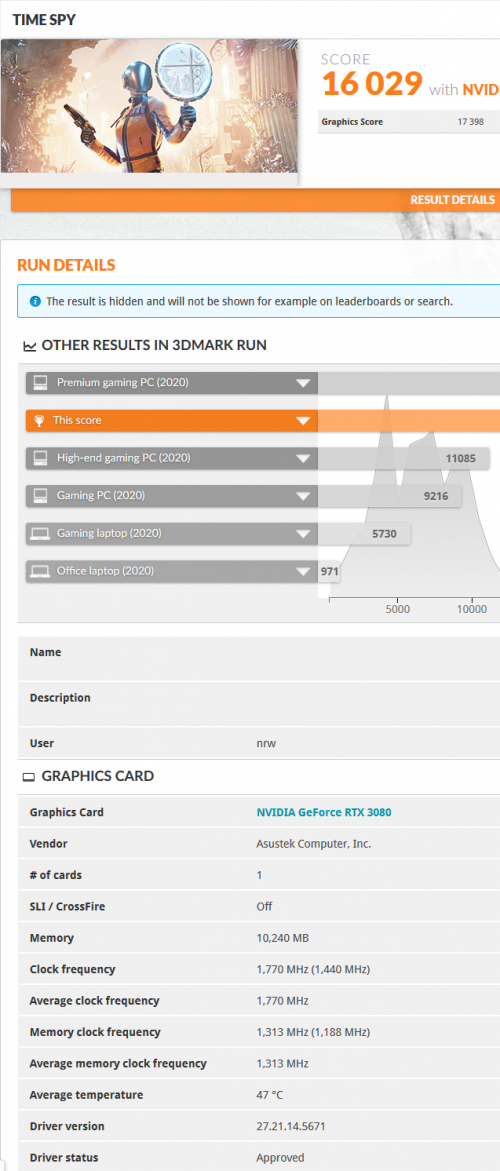Click the 971 score bar value

pos(330,571)
